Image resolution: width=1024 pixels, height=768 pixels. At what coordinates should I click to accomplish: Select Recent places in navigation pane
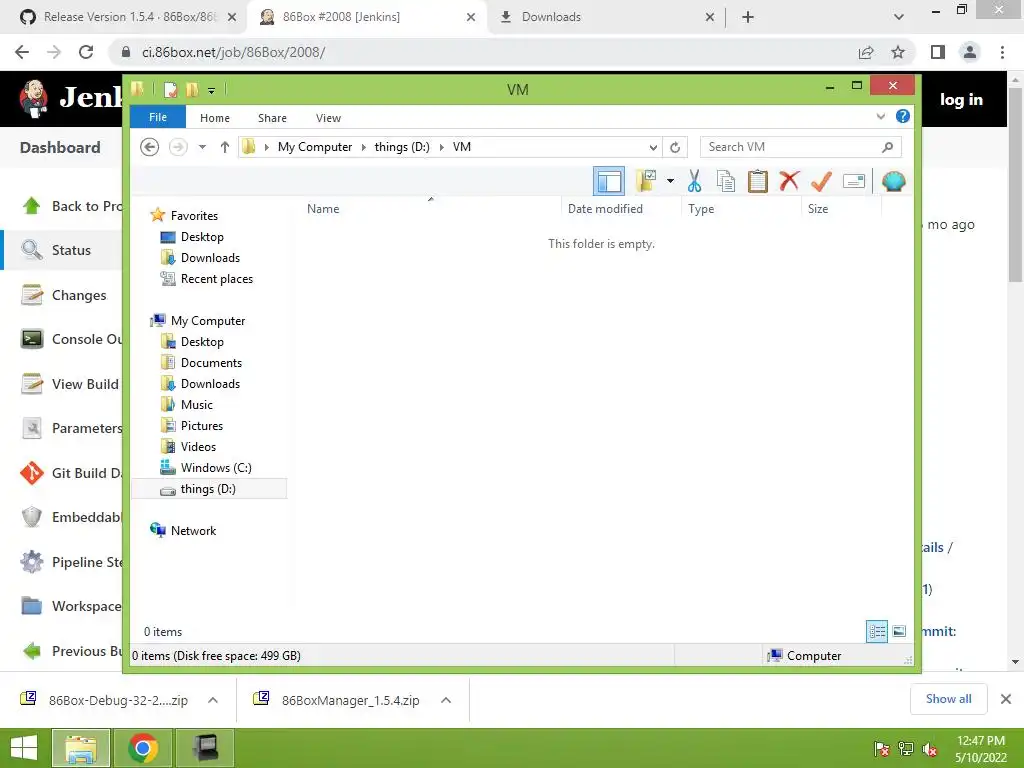pyautogui.click(x=216, y=279)
